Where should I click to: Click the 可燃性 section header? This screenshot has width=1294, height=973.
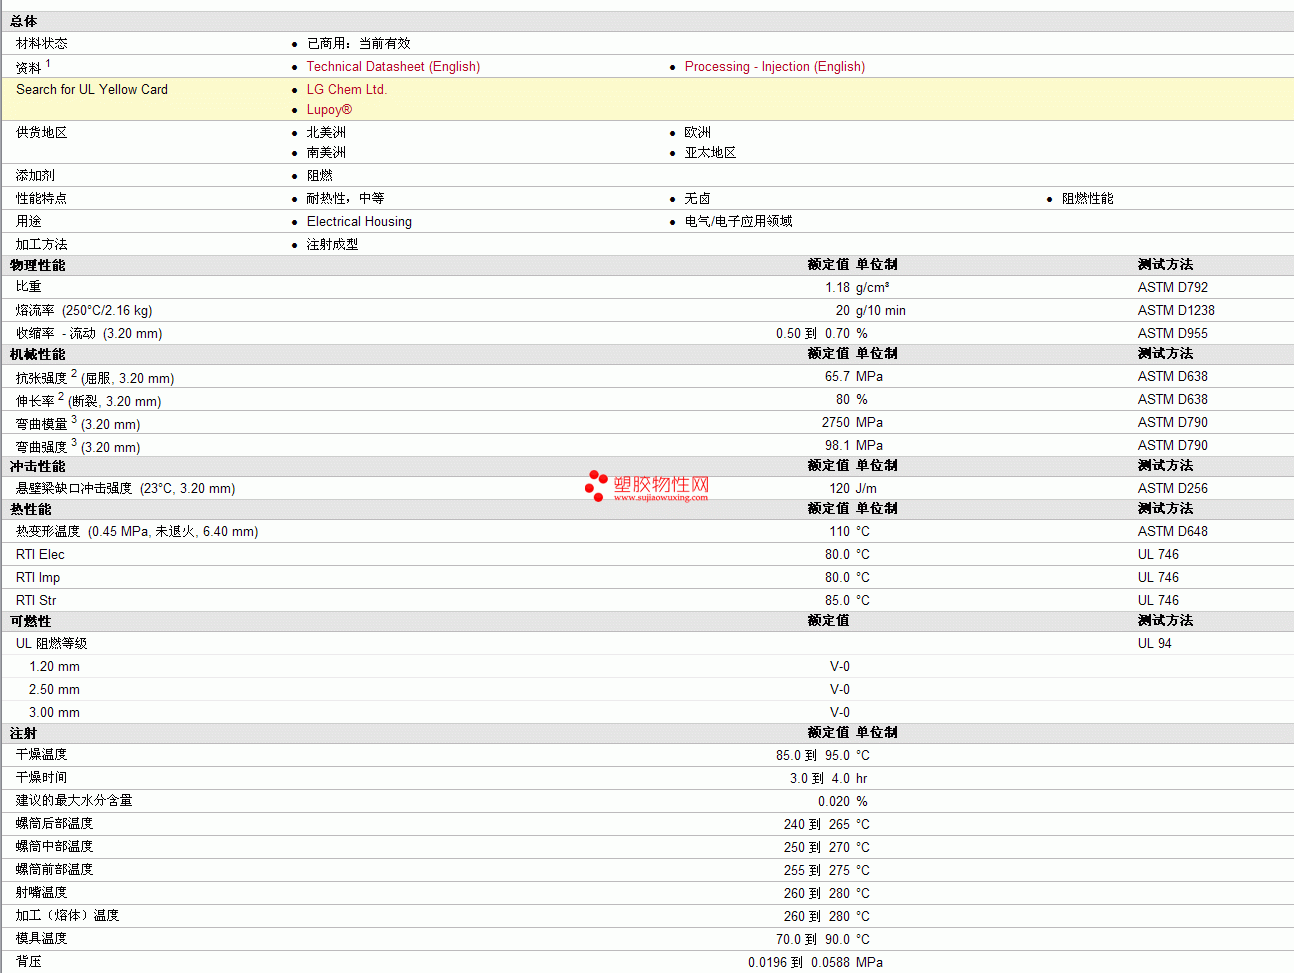[x=31, y=622]
